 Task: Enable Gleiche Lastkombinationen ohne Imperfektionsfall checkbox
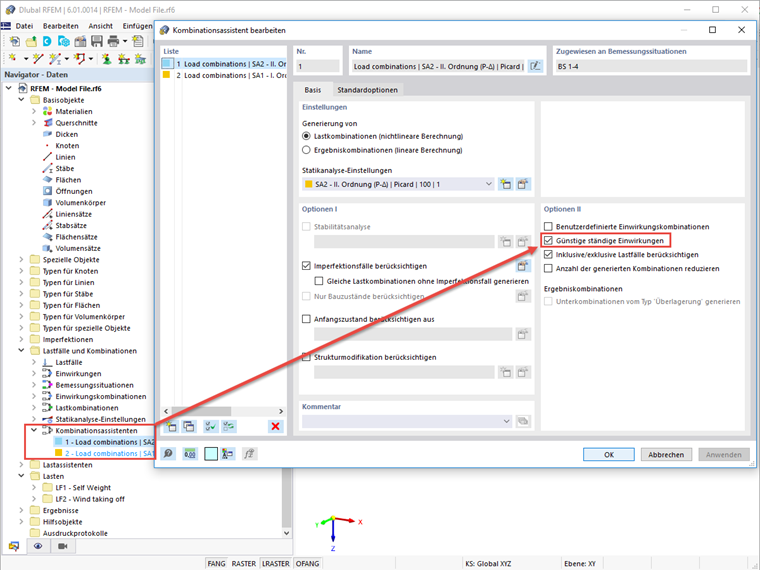(318, 281)
